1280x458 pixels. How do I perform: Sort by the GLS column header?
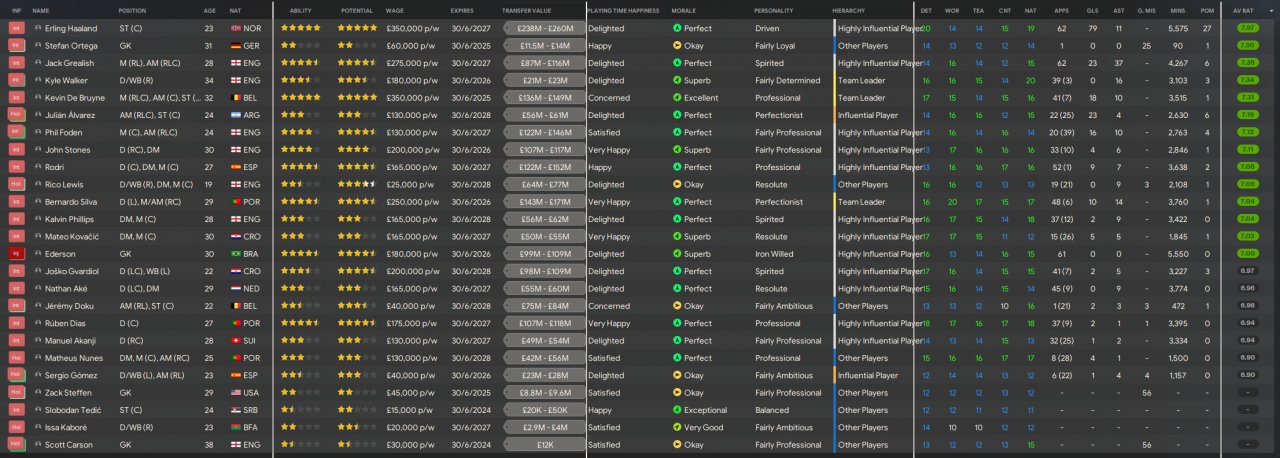click(1091, 10)
